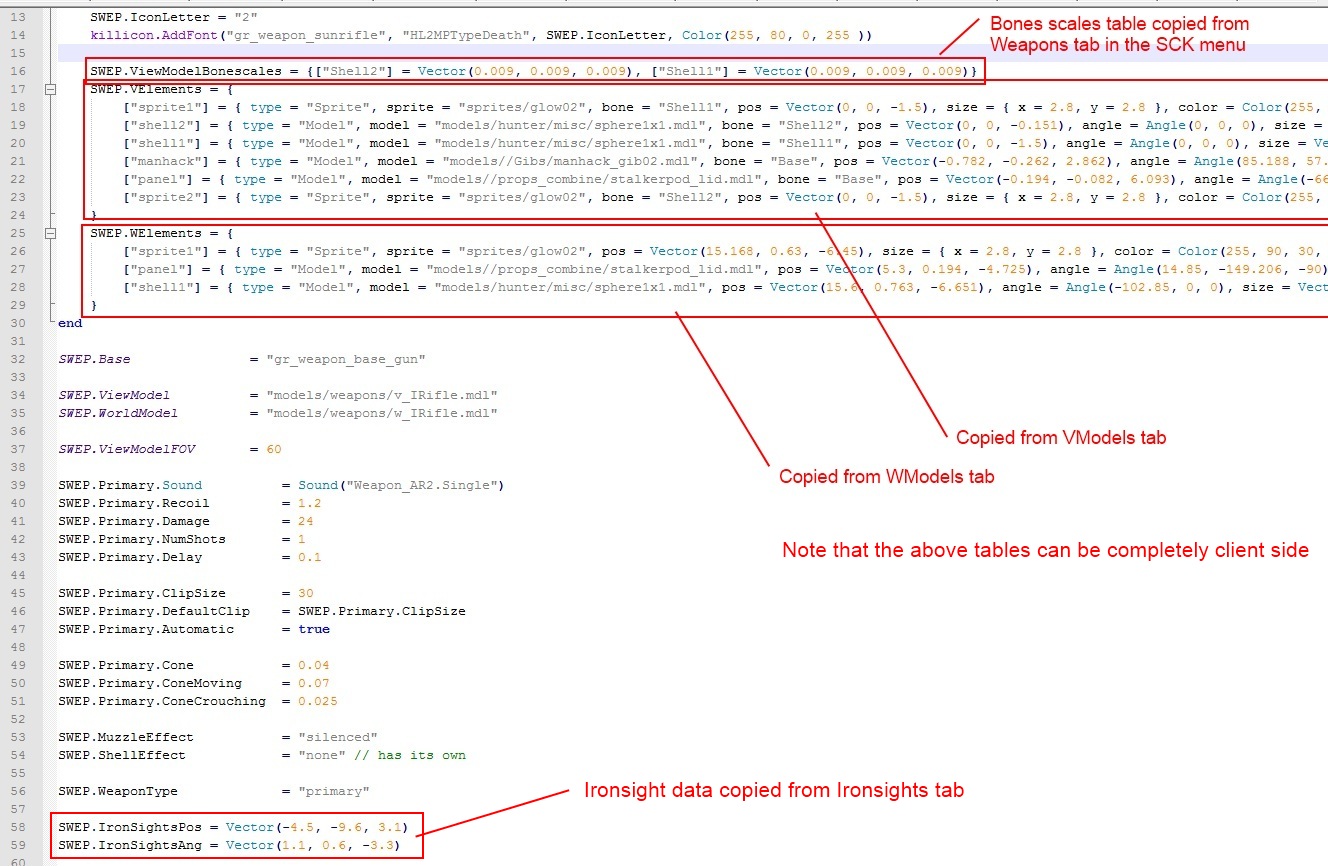Click SWEP.Primary.Cone on line 49

(126, 666)
